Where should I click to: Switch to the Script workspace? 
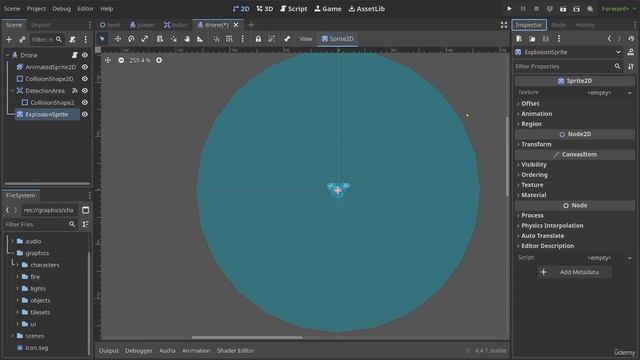294,9
